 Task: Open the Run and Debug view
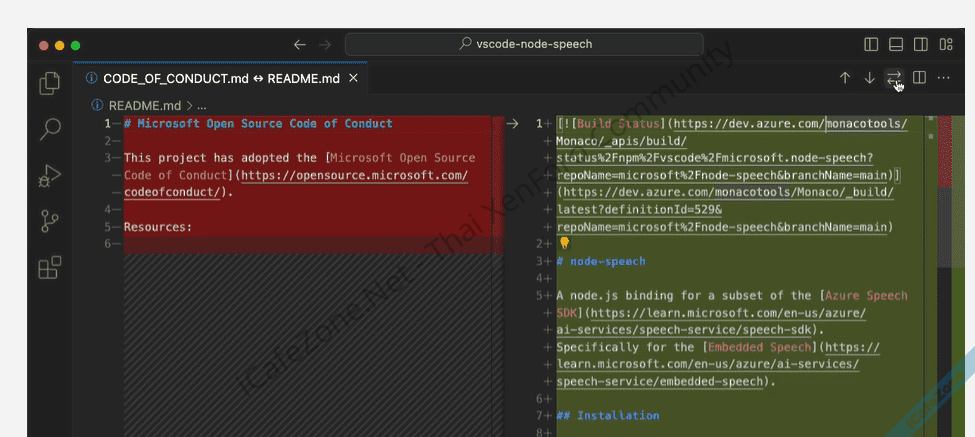[x=49, y=176]
